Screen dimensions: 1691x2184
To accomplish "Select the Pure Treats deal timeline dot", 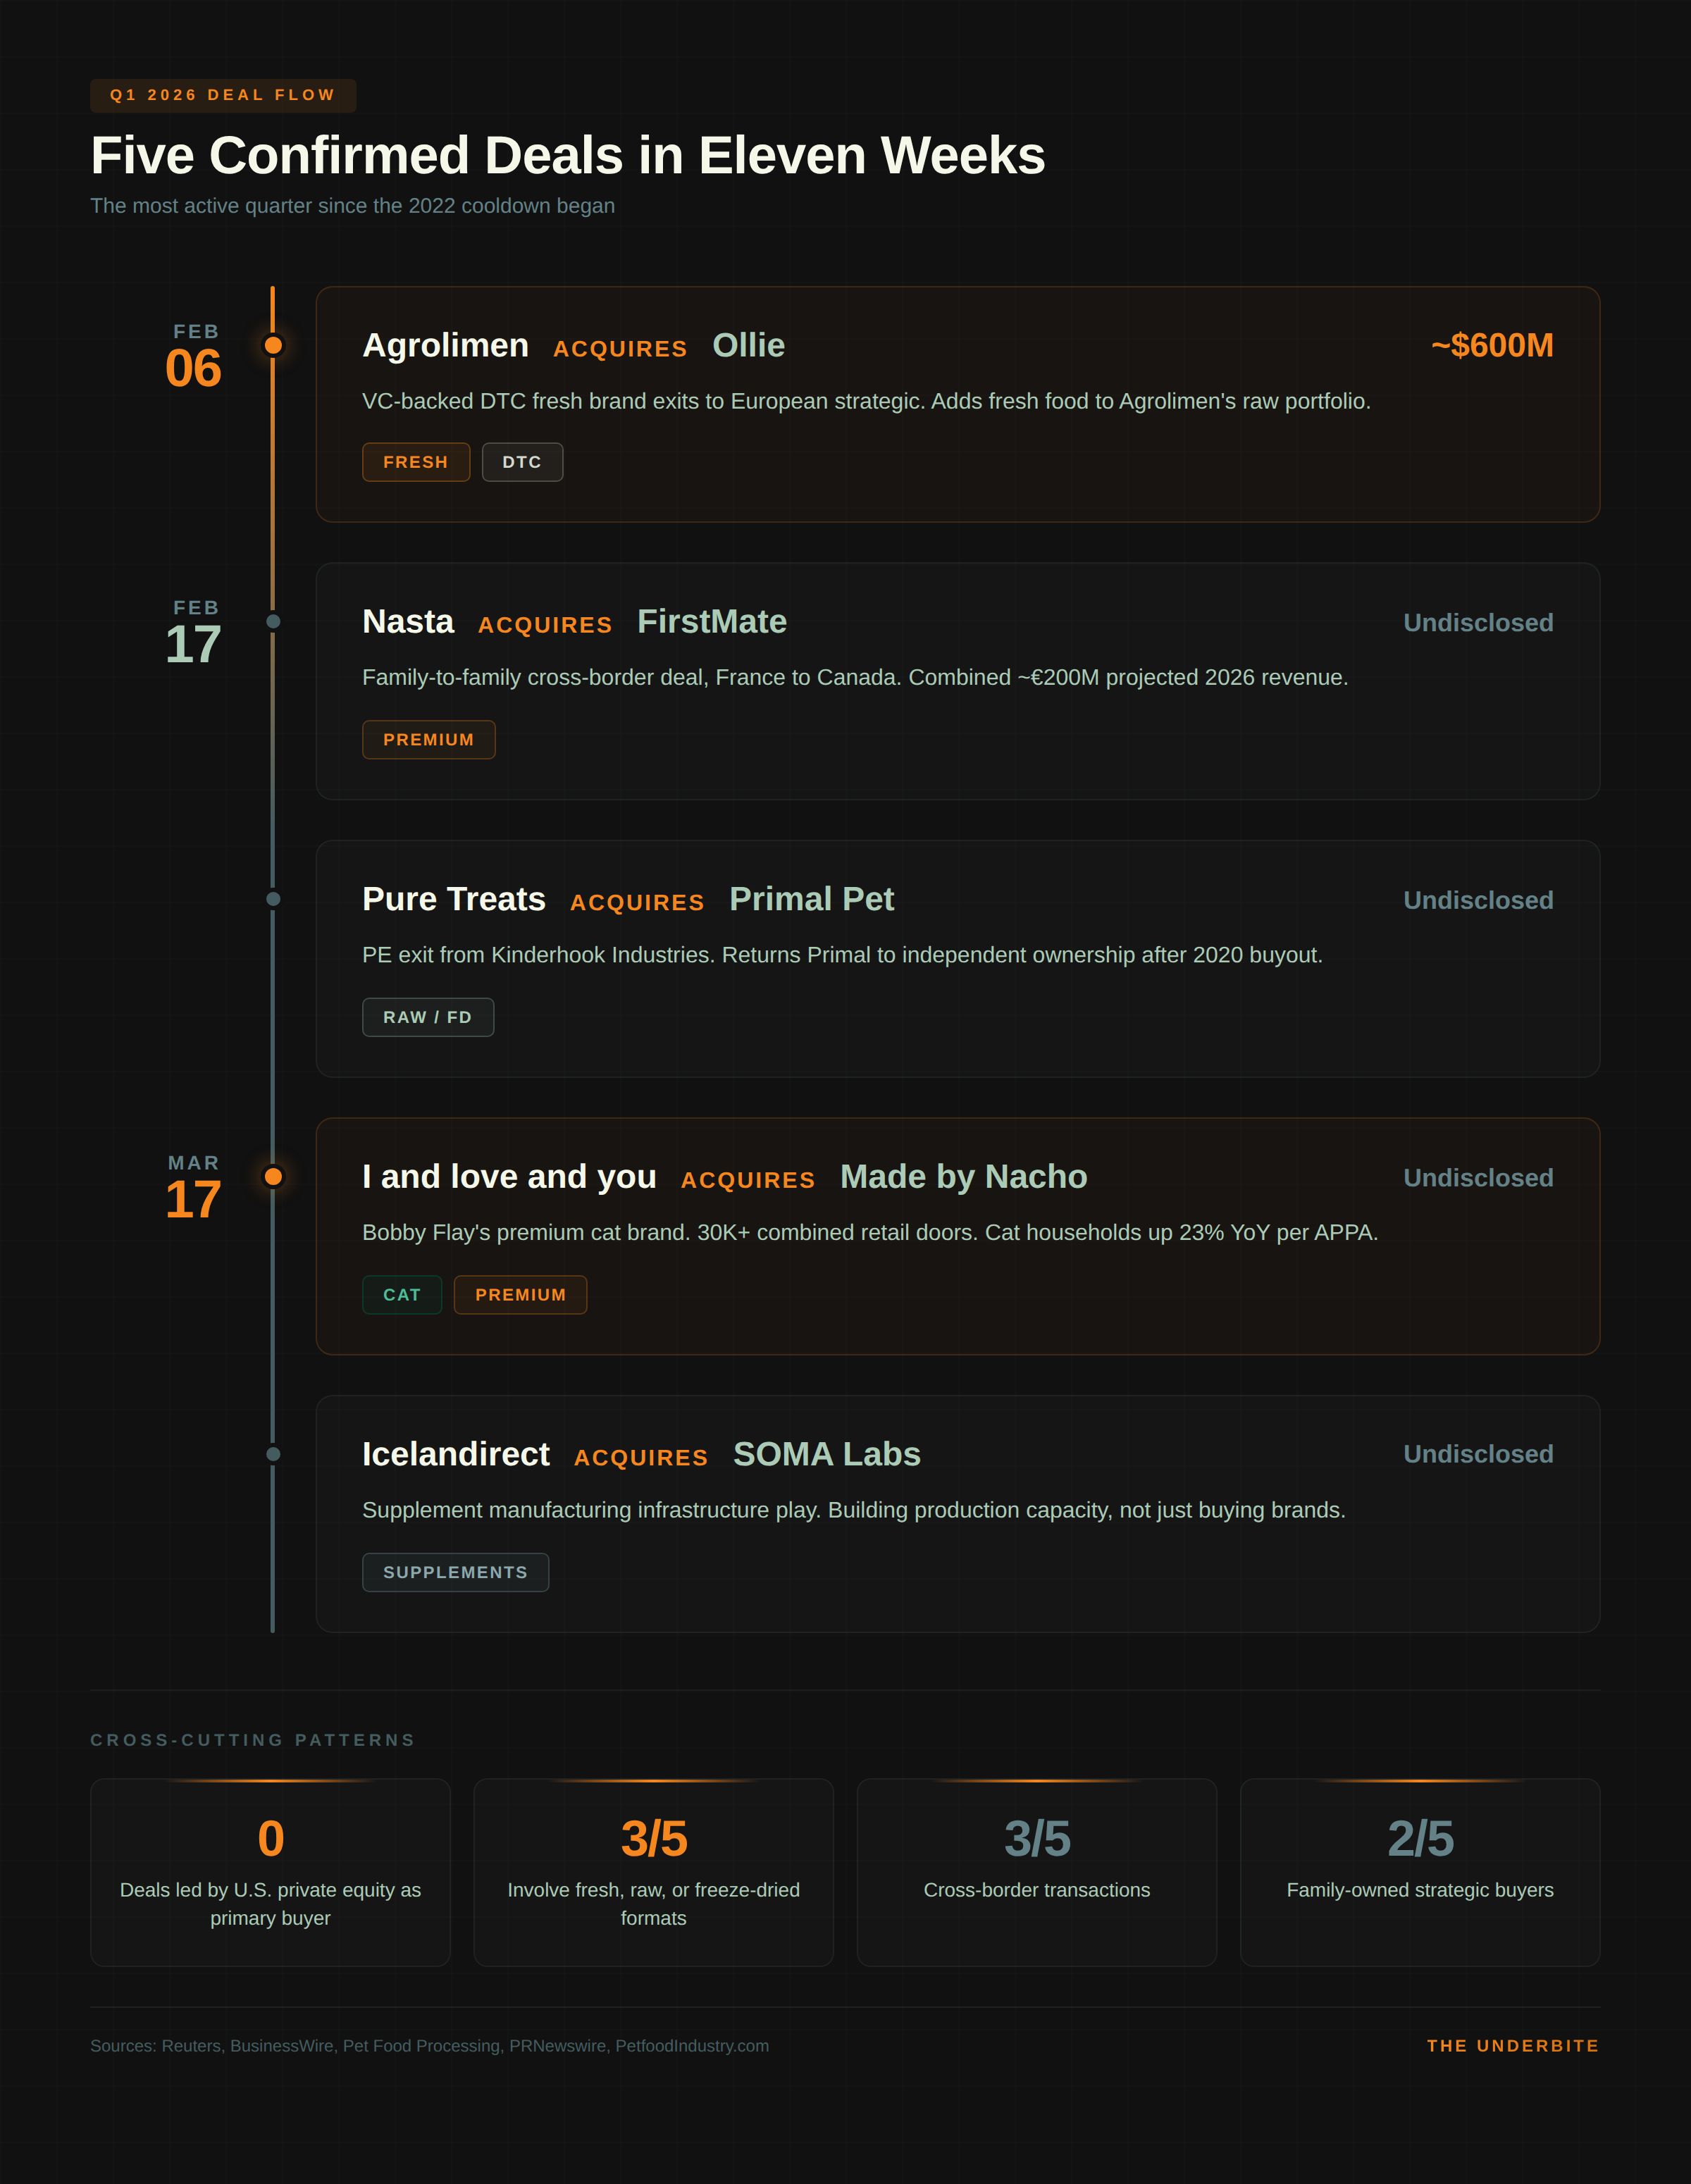I will (273, 899).
